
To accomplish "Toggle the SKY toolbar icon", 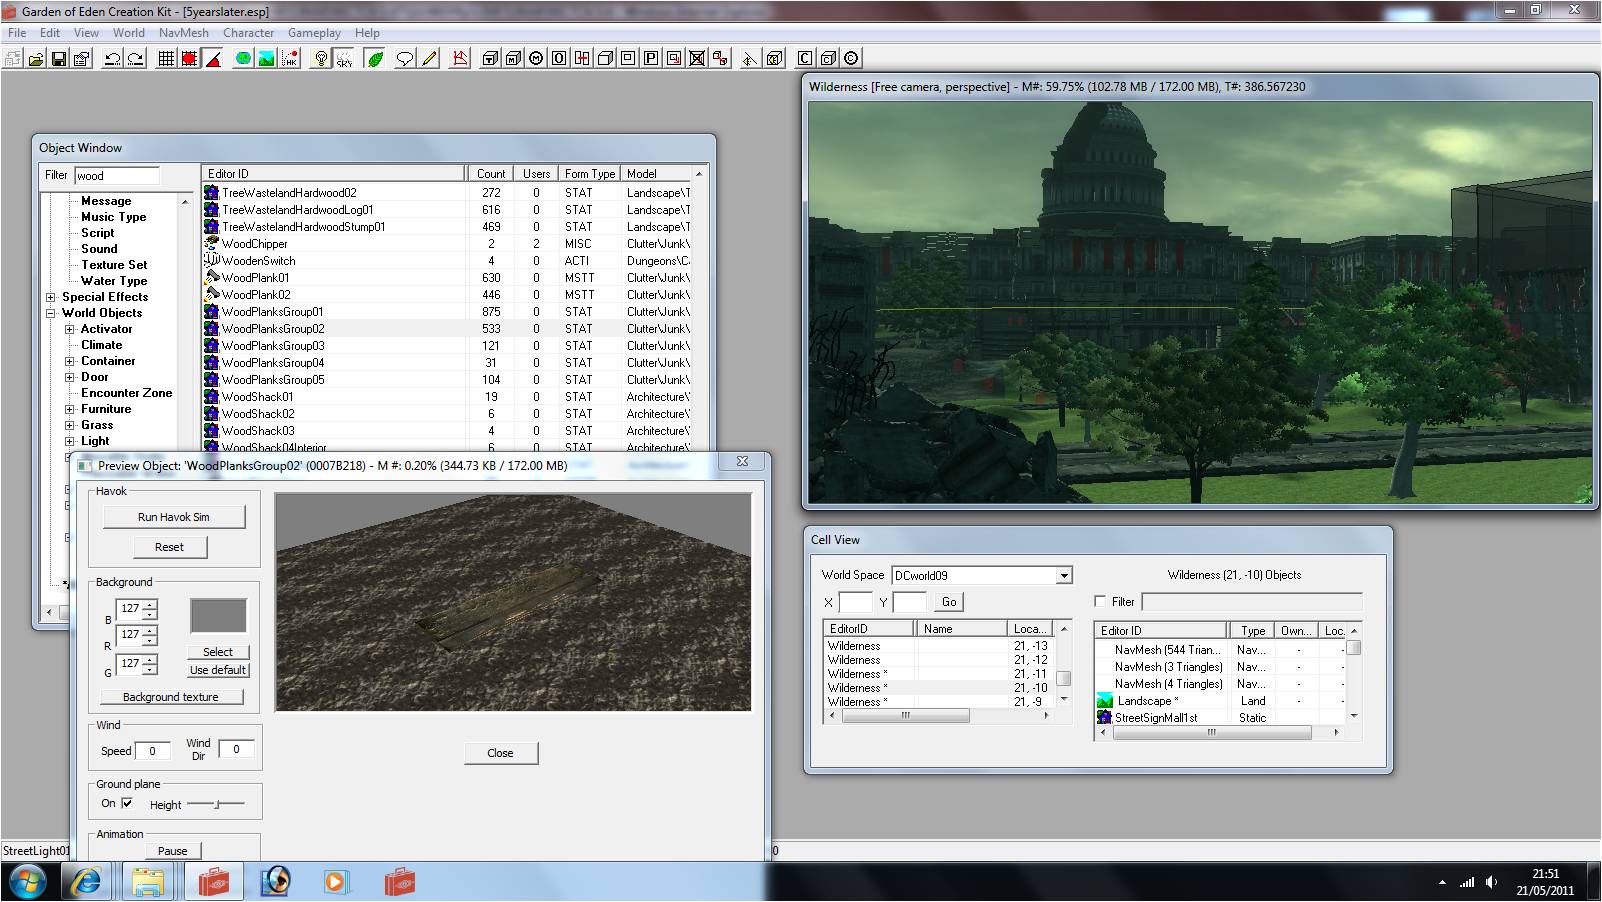I will pos(344,59).
